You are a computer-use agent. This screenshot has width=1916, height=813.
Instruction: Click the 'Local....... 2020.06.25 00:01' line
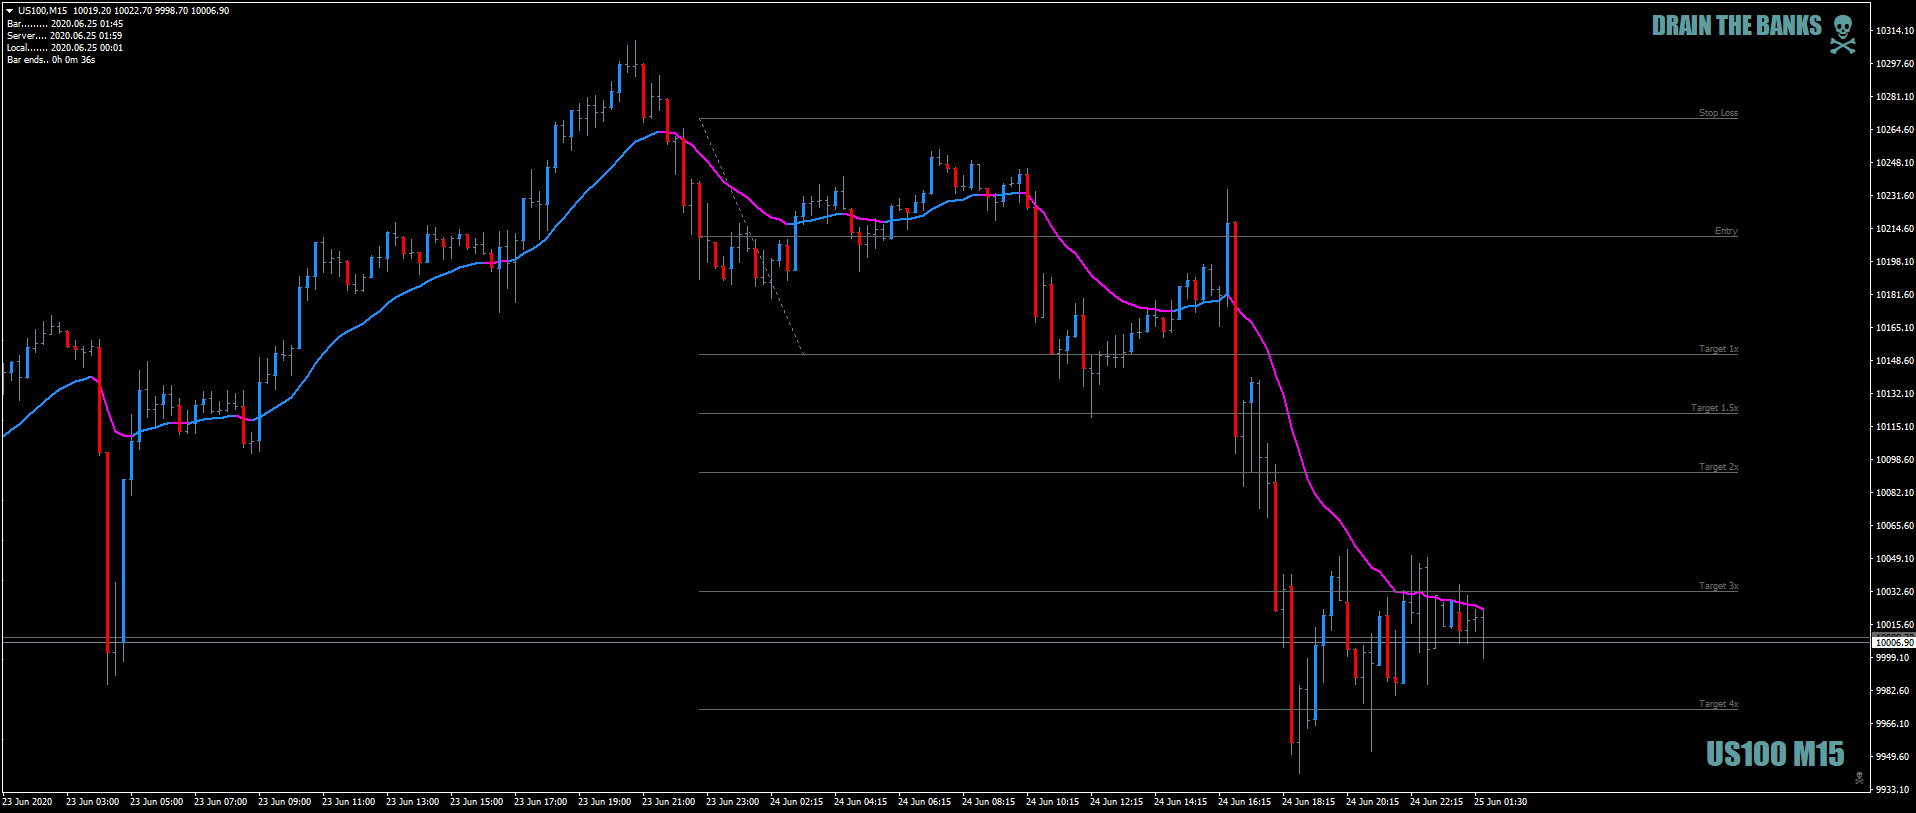(x=65, y=47)
